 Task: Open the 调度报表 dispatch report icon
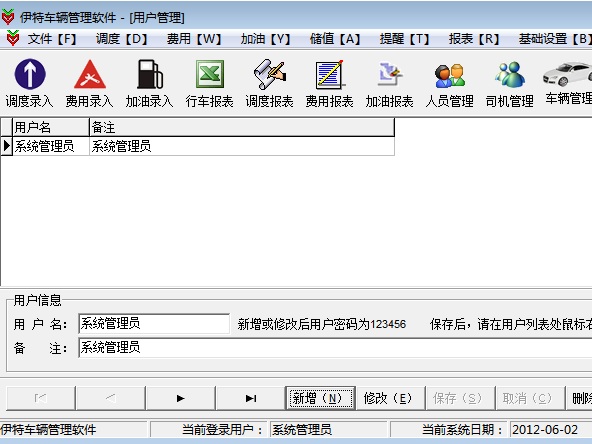(x=270, y=74)
